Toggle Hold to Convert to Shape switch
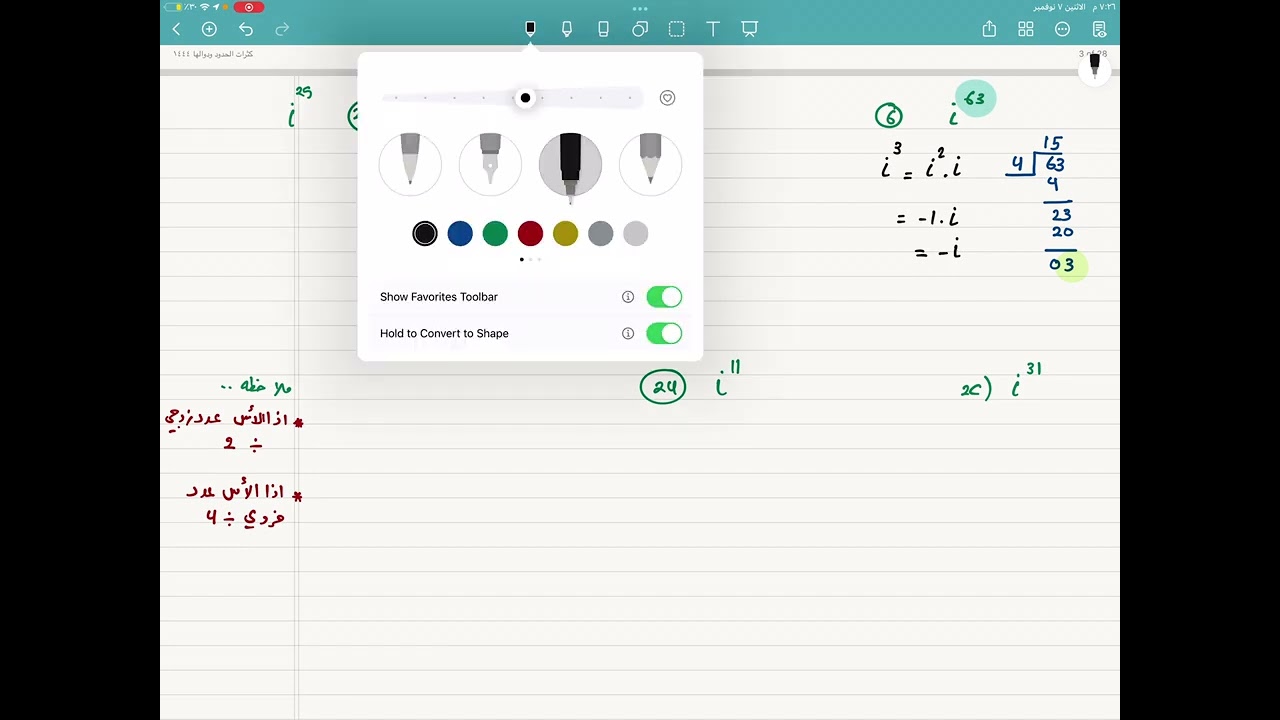1280x720 pixels. pos(664,334)
